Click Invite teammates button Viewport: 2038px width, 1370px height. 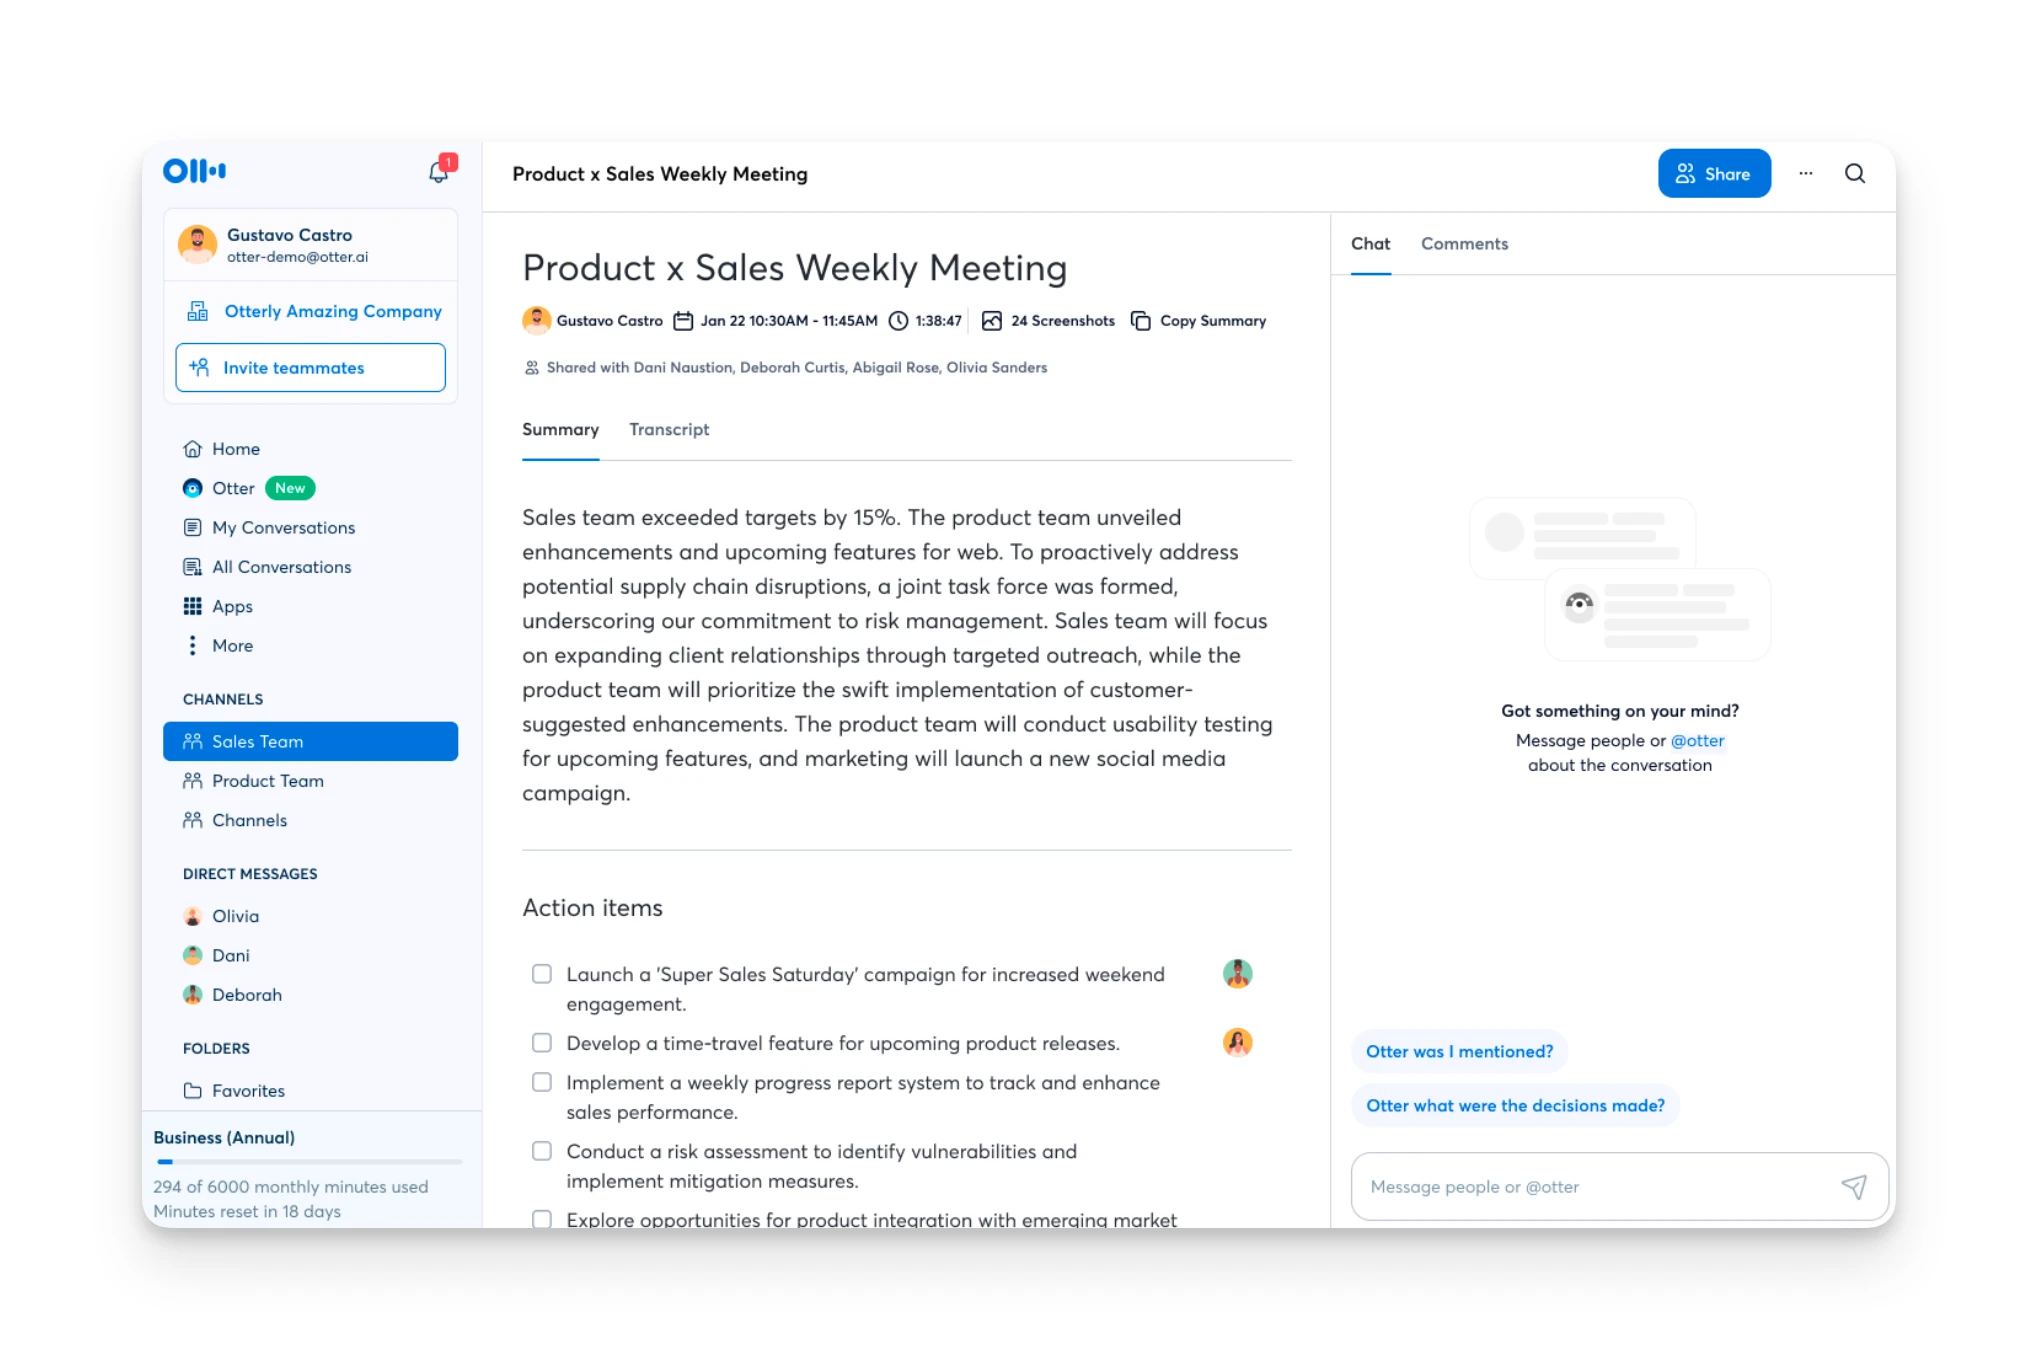pyautogui.click(x=310, y=368)
